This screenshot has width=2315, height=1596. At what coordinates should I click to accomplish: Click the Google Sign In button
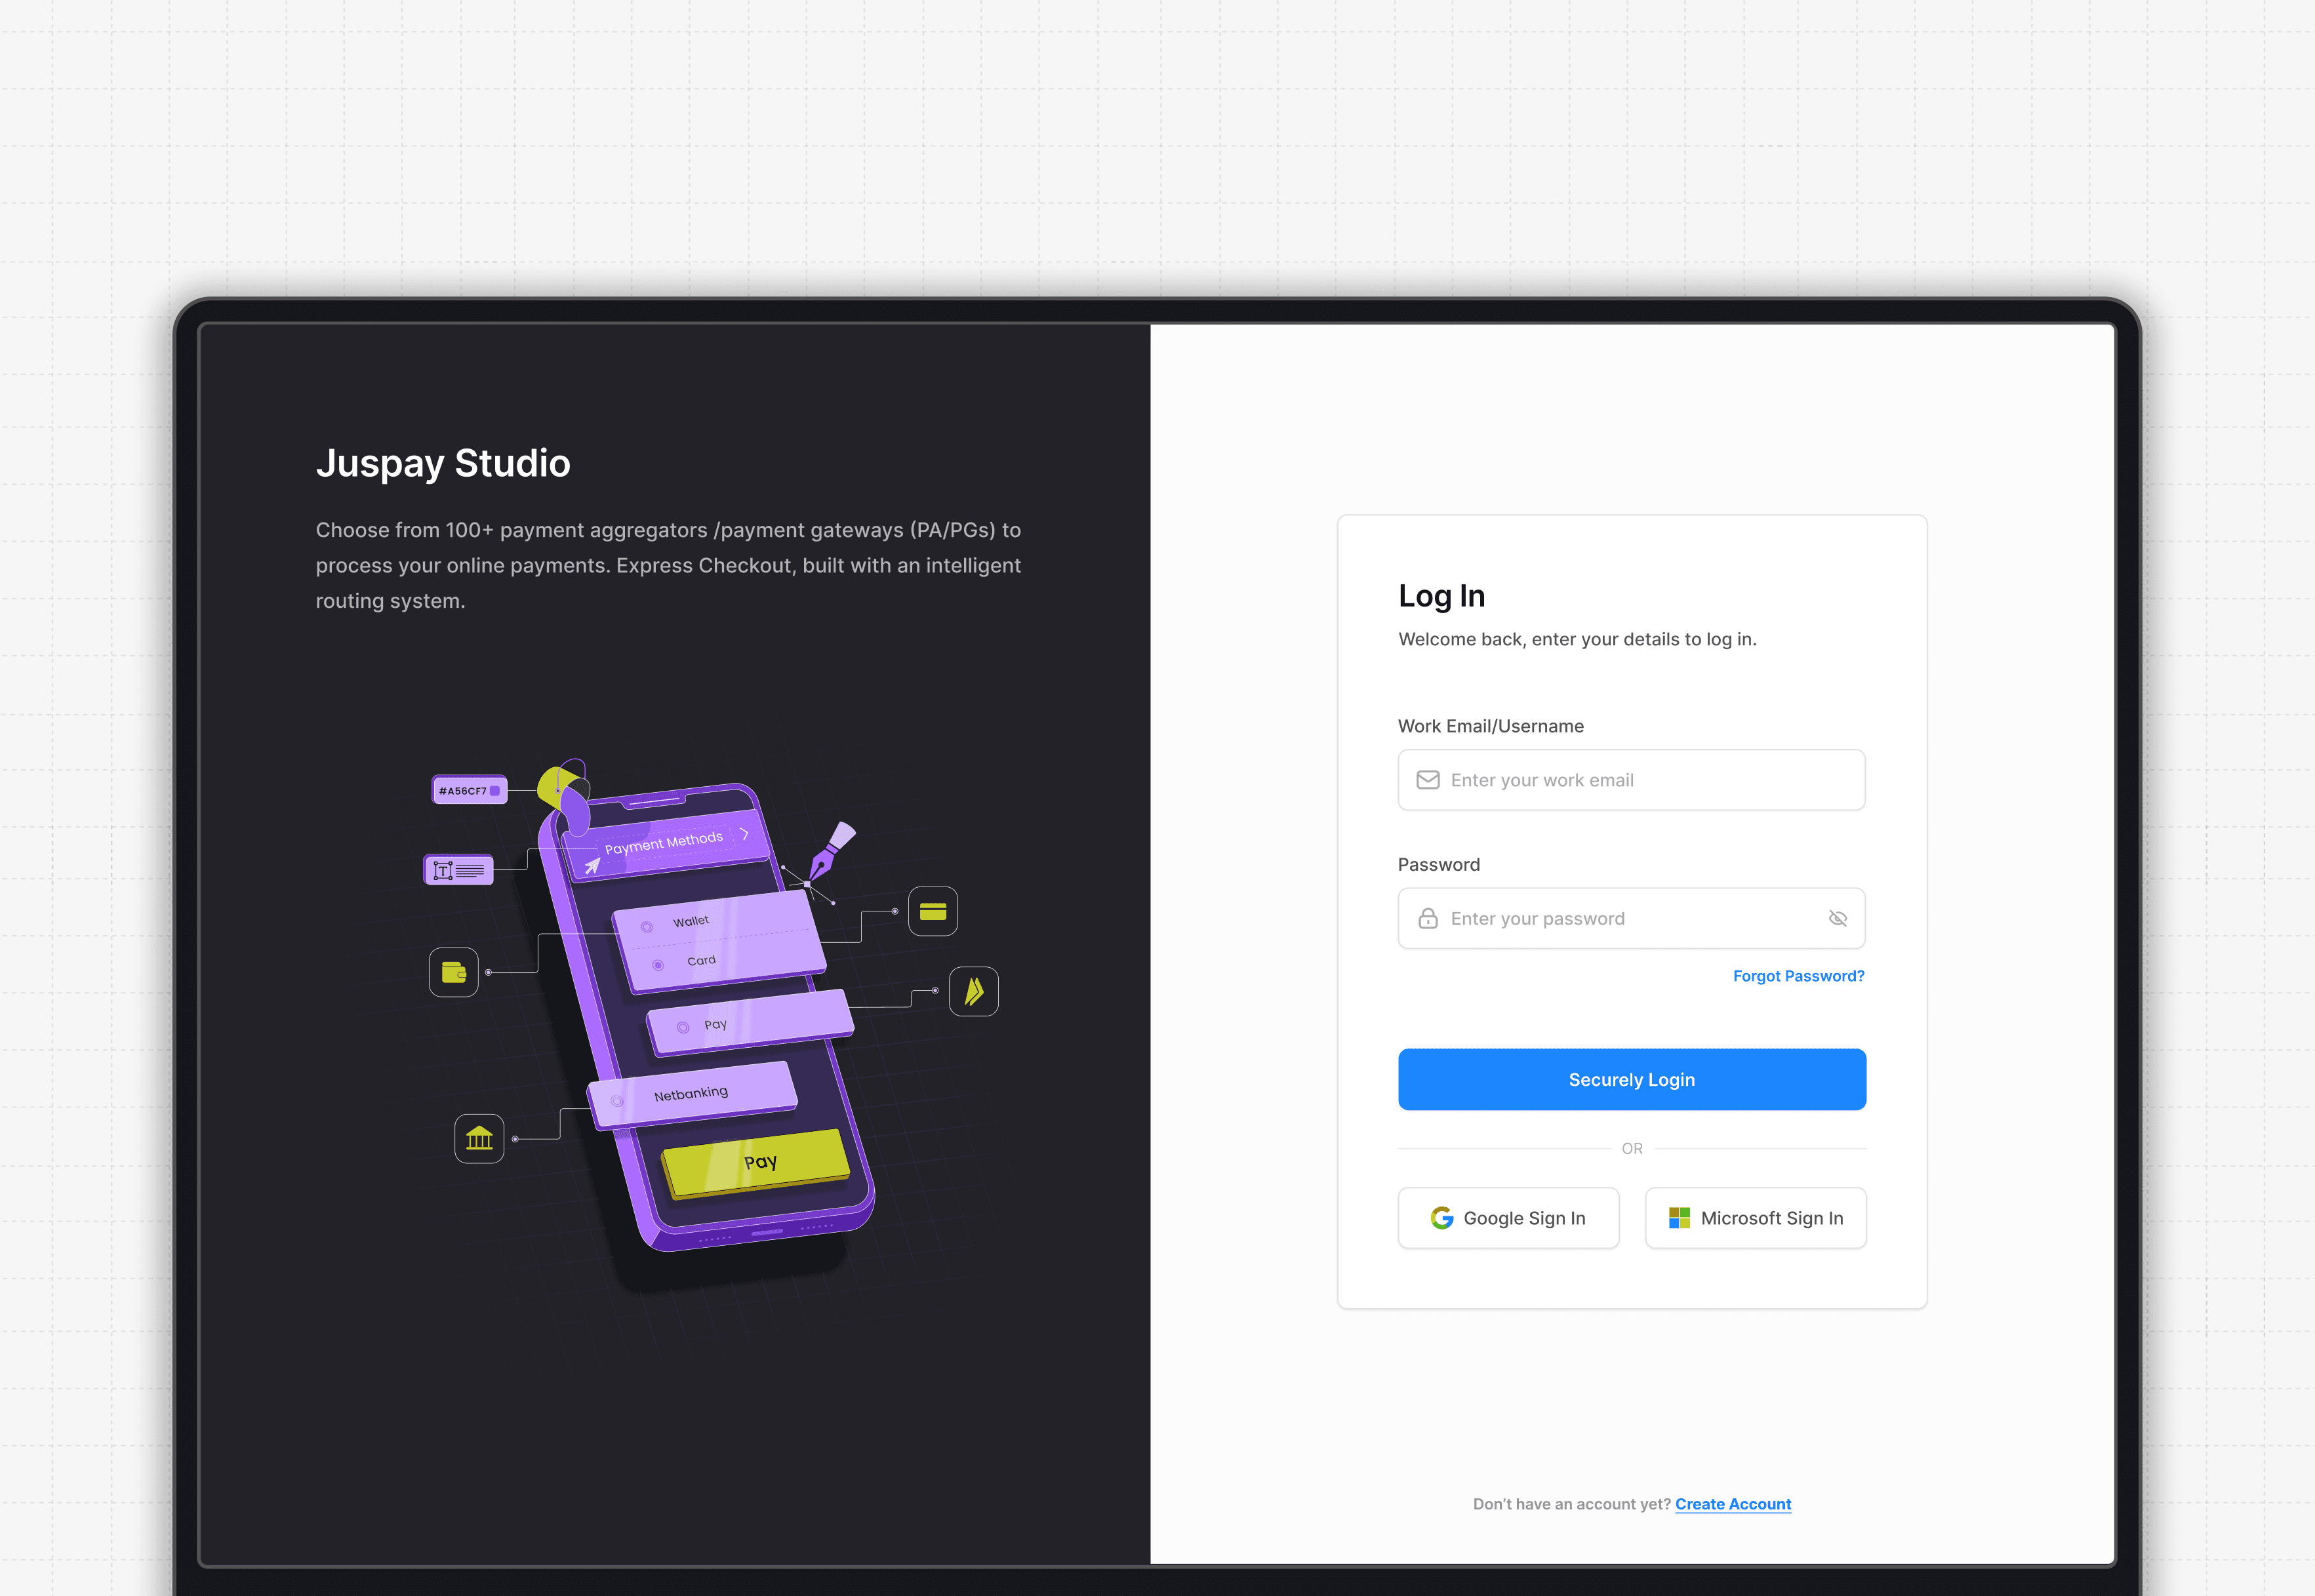pyautogui.click(x=1508, y=1218)
